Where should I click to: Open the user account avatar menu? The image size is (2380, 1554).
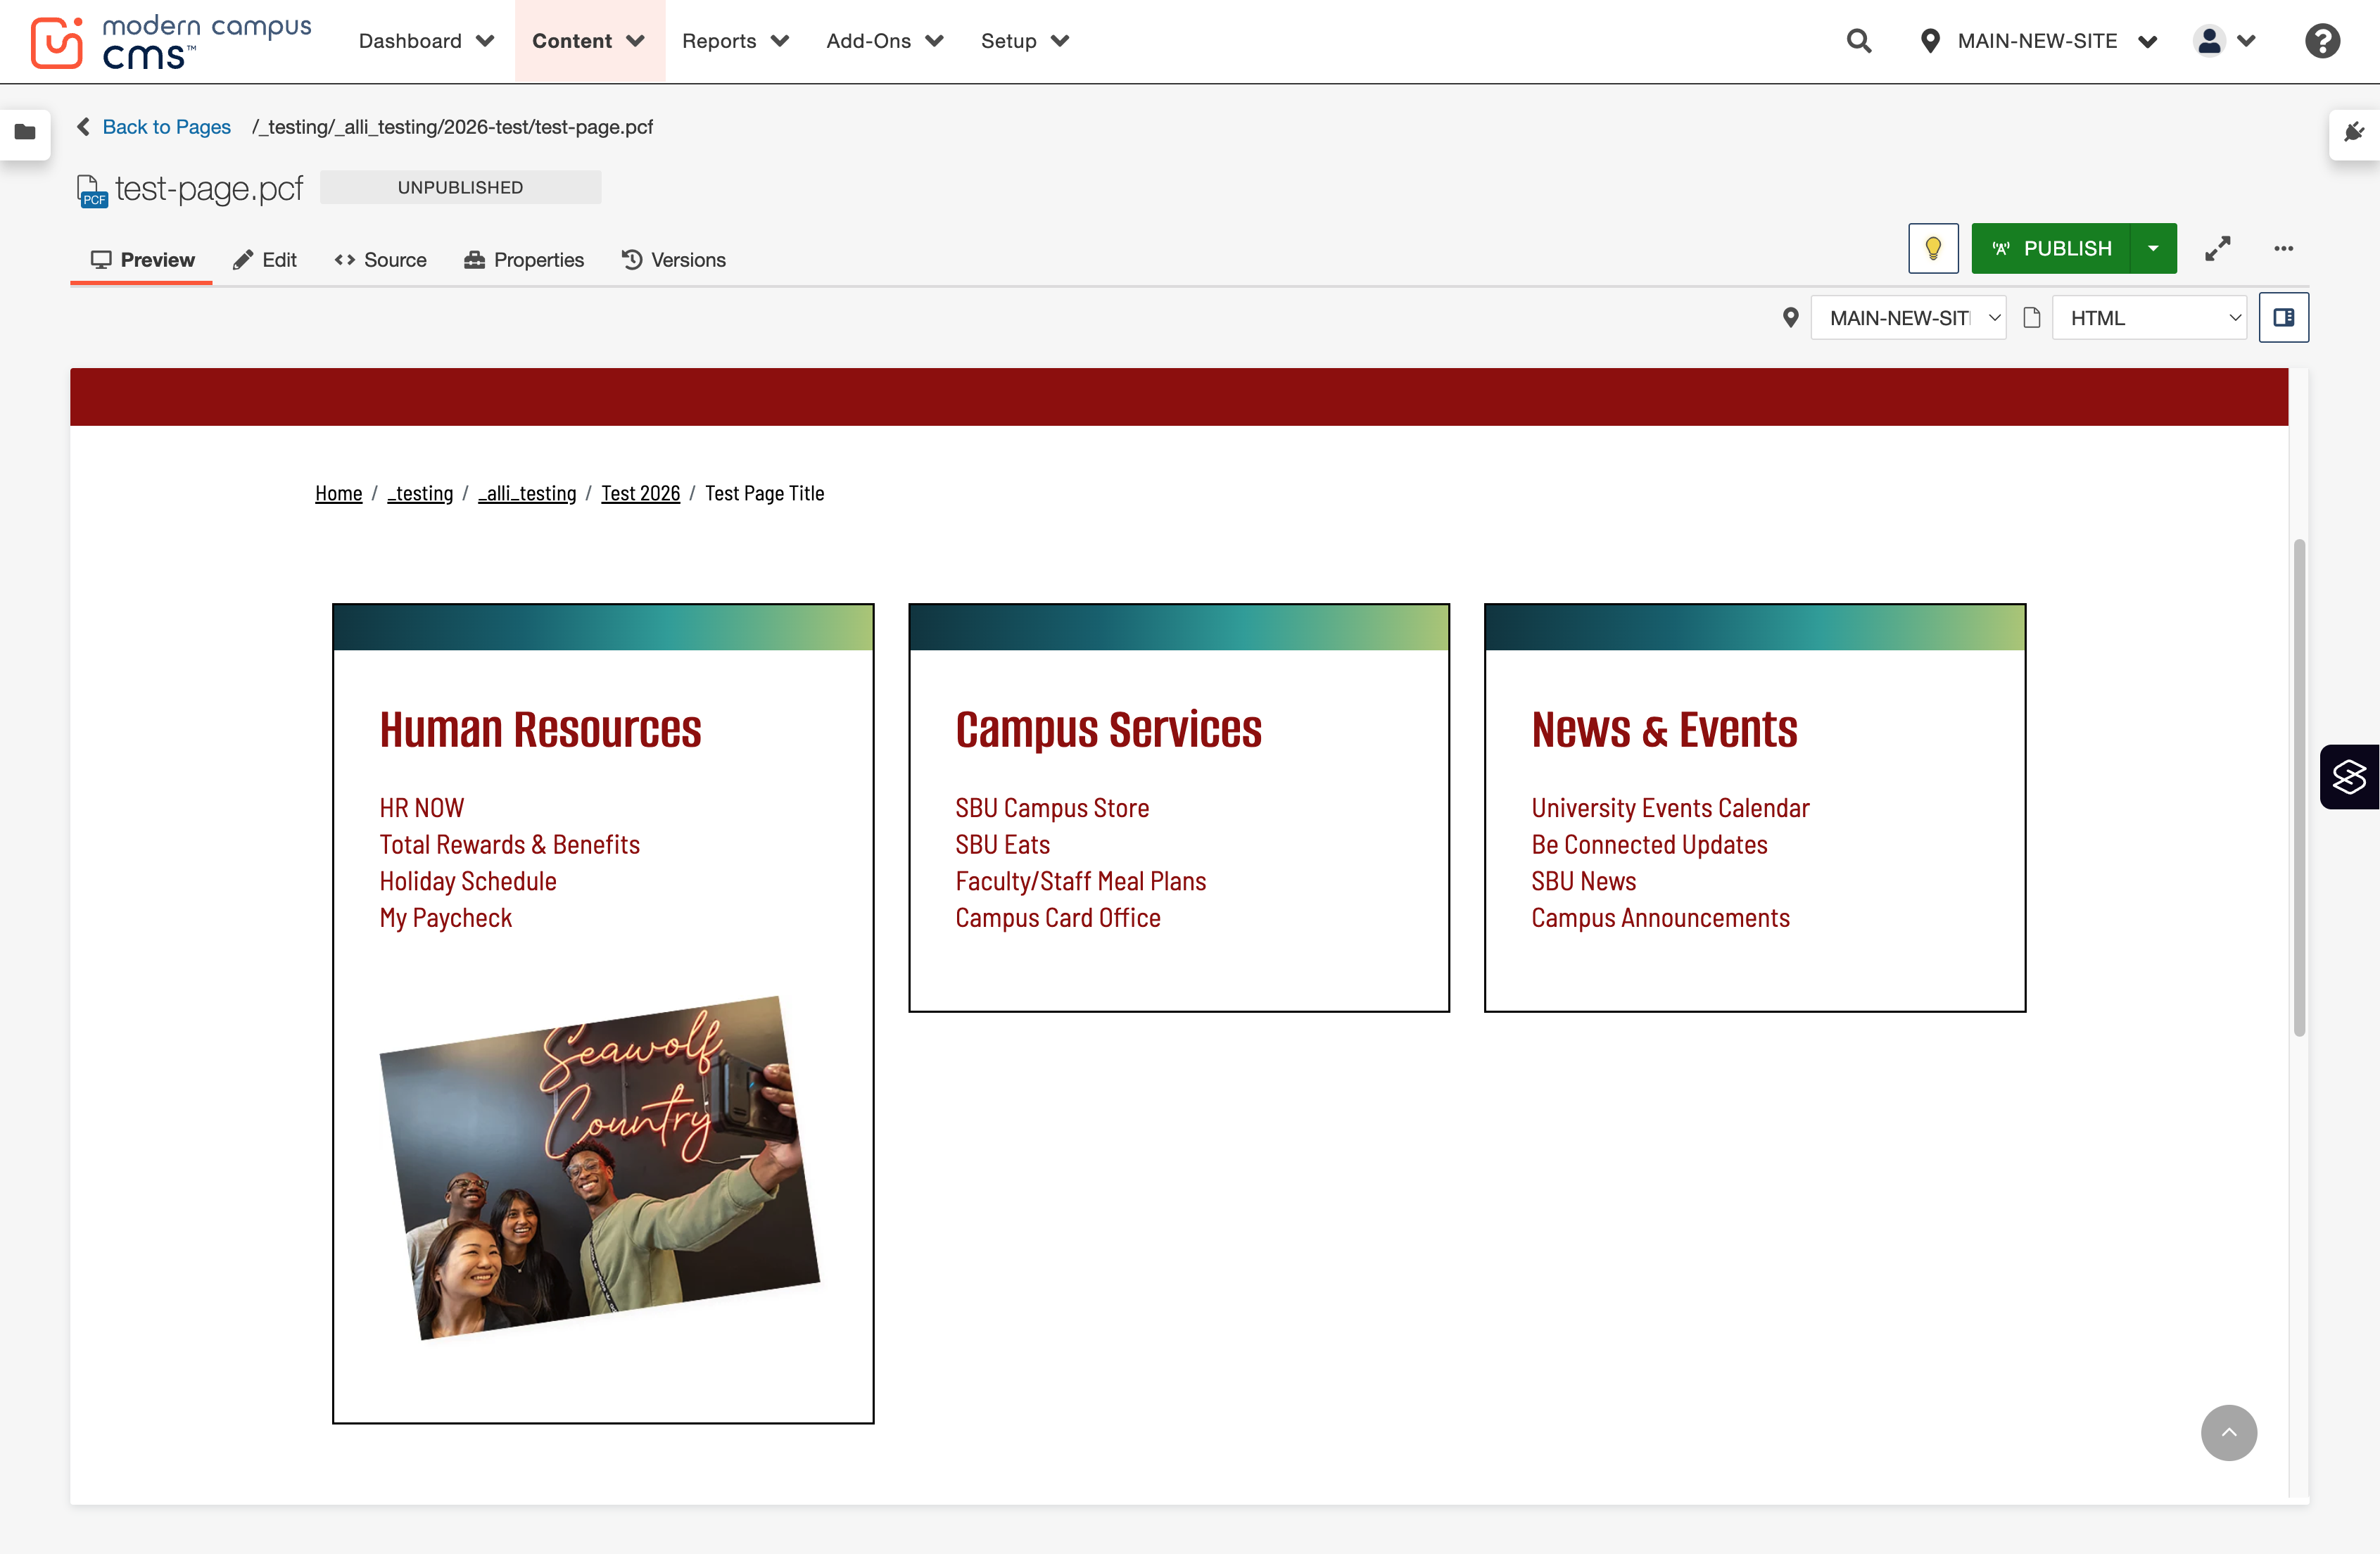point(2223,41)
